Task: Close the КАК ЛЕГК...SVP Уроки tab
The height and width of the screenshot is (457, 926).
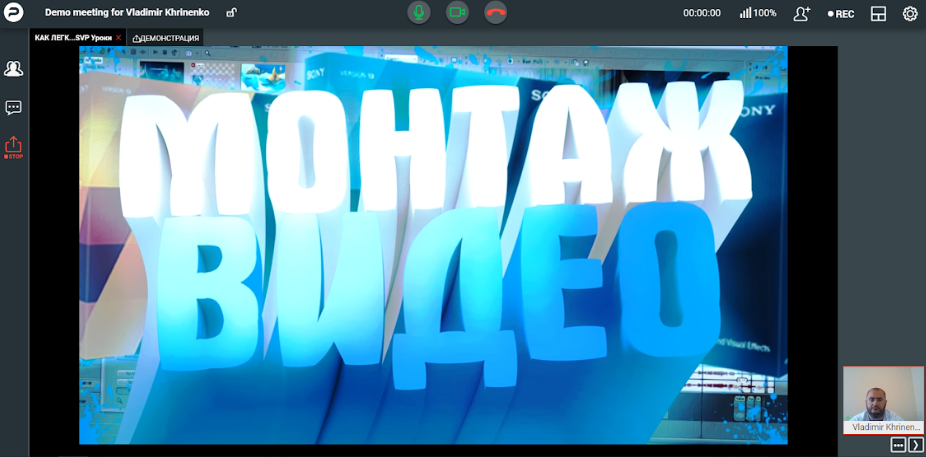Action: [119, 38]
